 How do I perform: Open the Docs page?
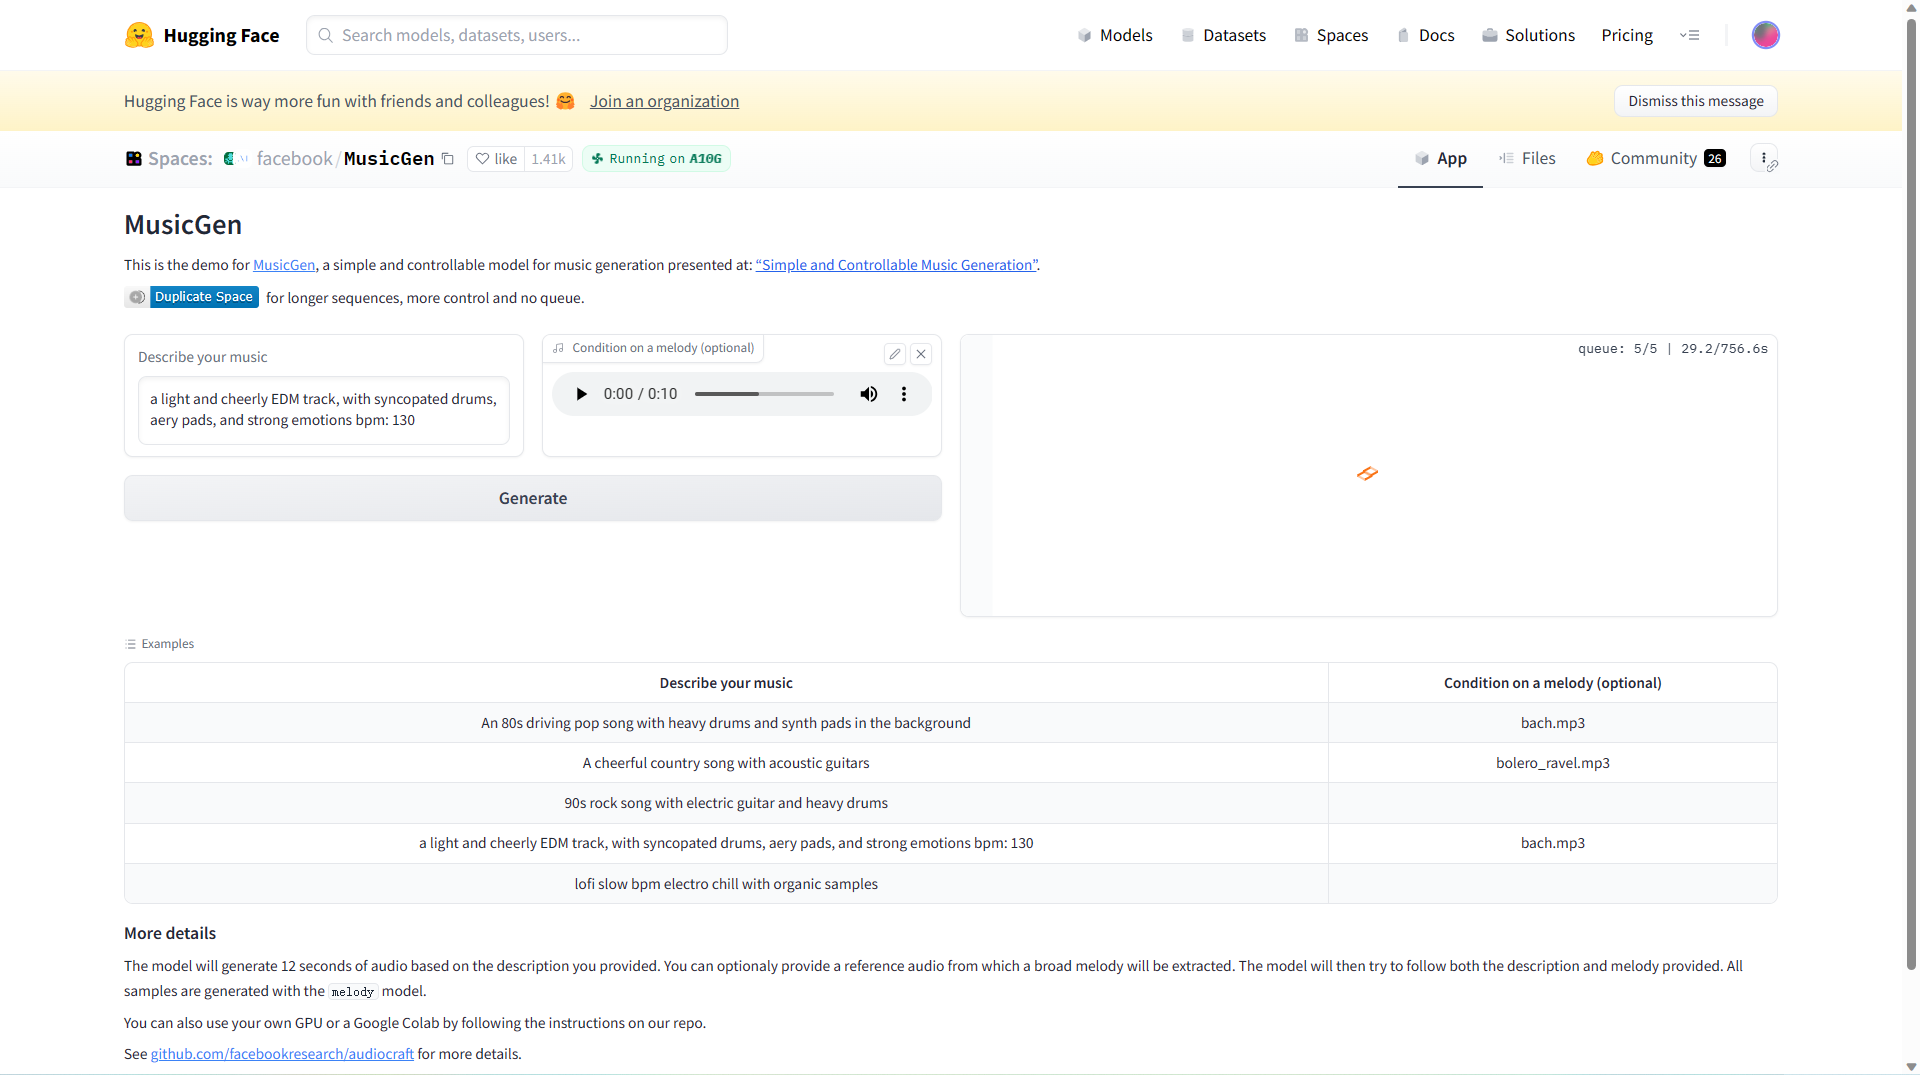click(x=1425, y=35)
